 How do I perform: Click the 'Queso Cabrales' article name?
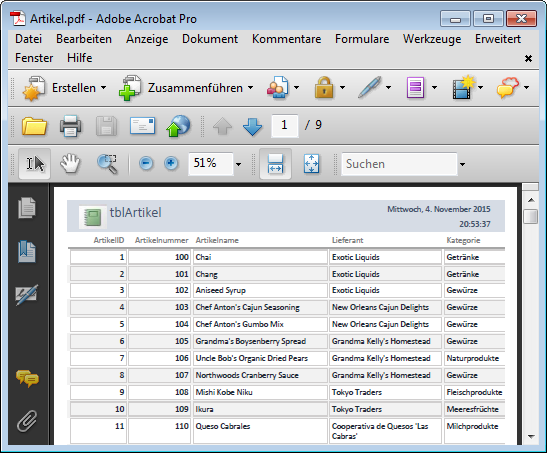click(x=223, y=426)
